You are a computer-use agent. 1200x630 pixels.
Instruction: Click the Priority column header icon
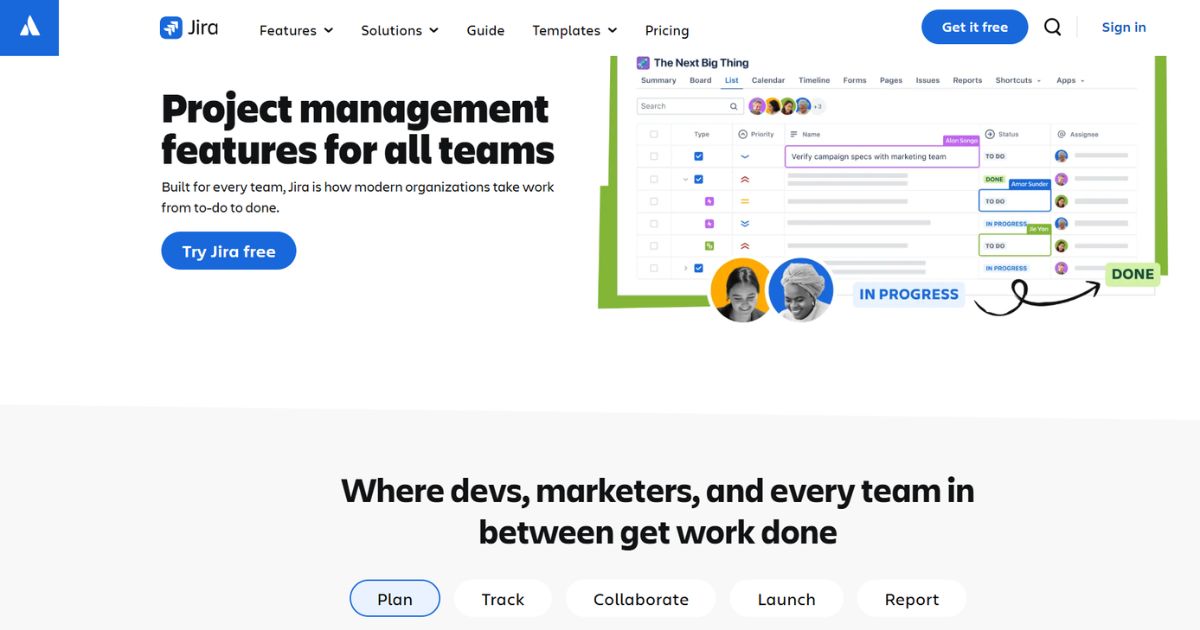[743, 134]
